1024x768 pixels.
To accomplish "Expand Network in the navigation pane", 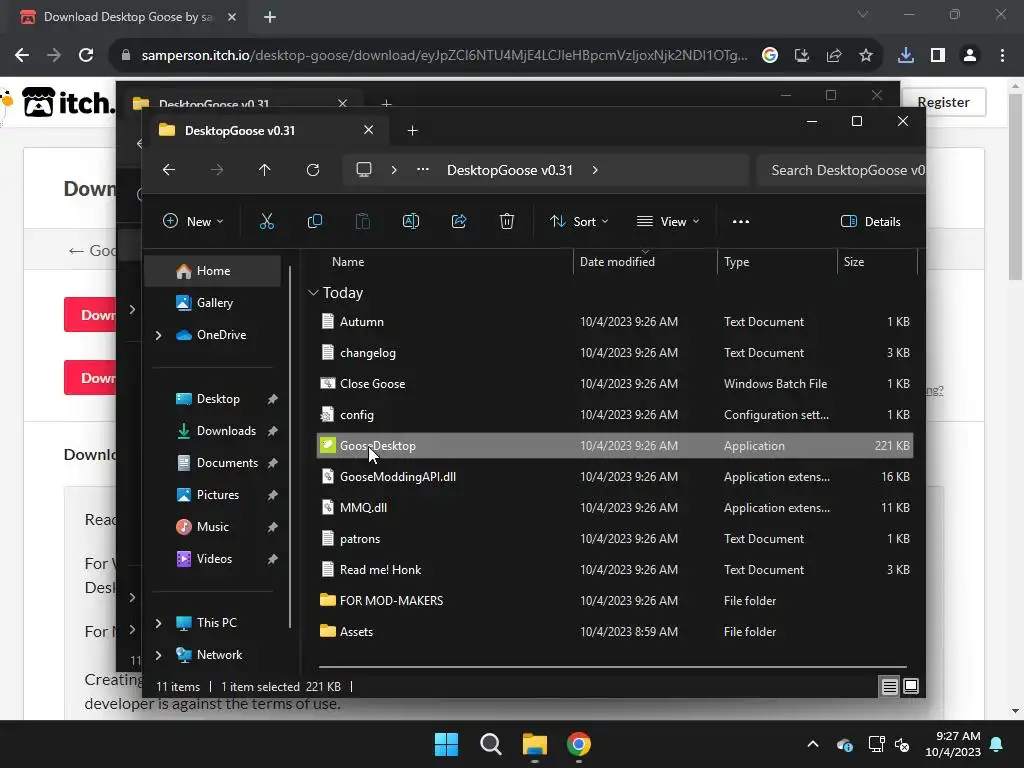I will point(158,655).
